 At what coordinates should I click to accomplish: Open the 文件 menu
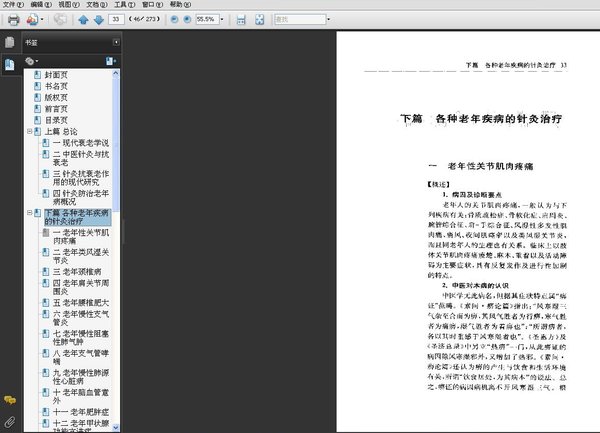click(x=11, y=5)
